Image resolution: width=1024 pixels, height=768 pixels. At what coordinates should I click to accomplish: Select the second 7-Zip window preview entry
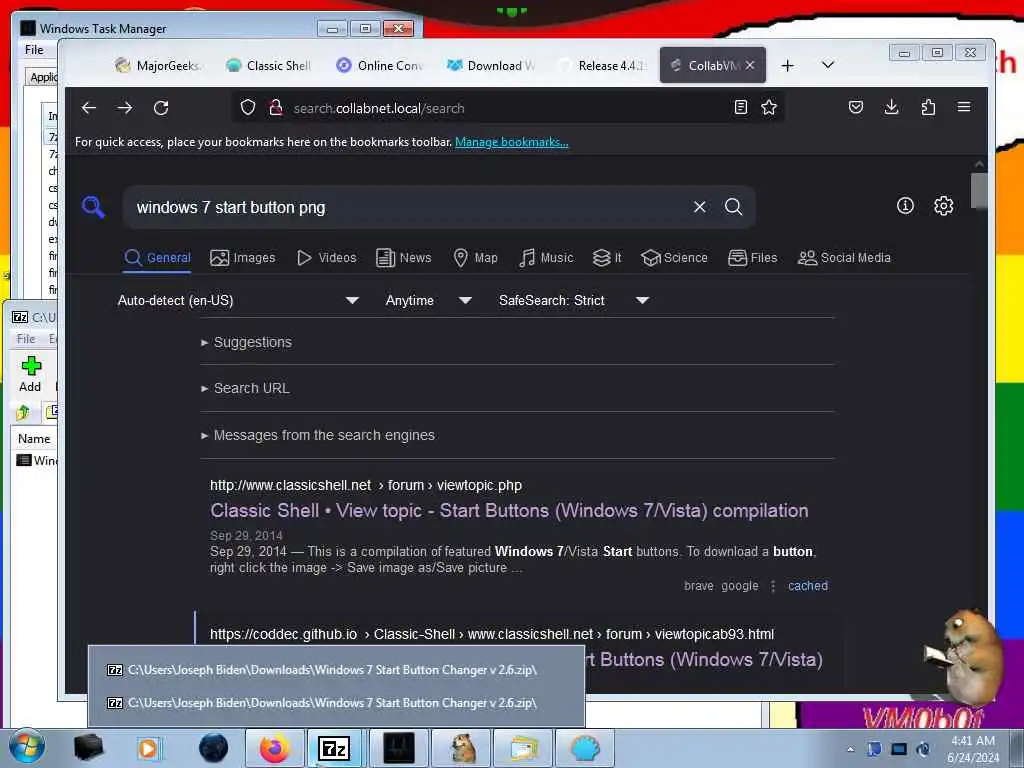[x=336, y=703]
